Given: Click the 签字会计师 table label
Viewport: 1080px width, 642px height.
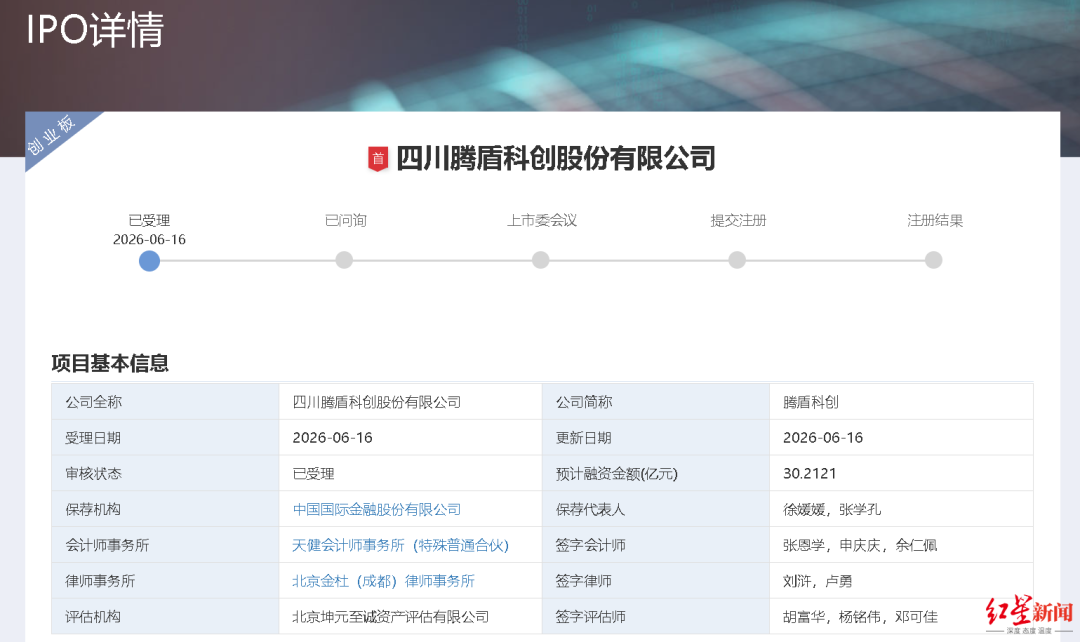Looking at the screenshot, I should [590, 546].
